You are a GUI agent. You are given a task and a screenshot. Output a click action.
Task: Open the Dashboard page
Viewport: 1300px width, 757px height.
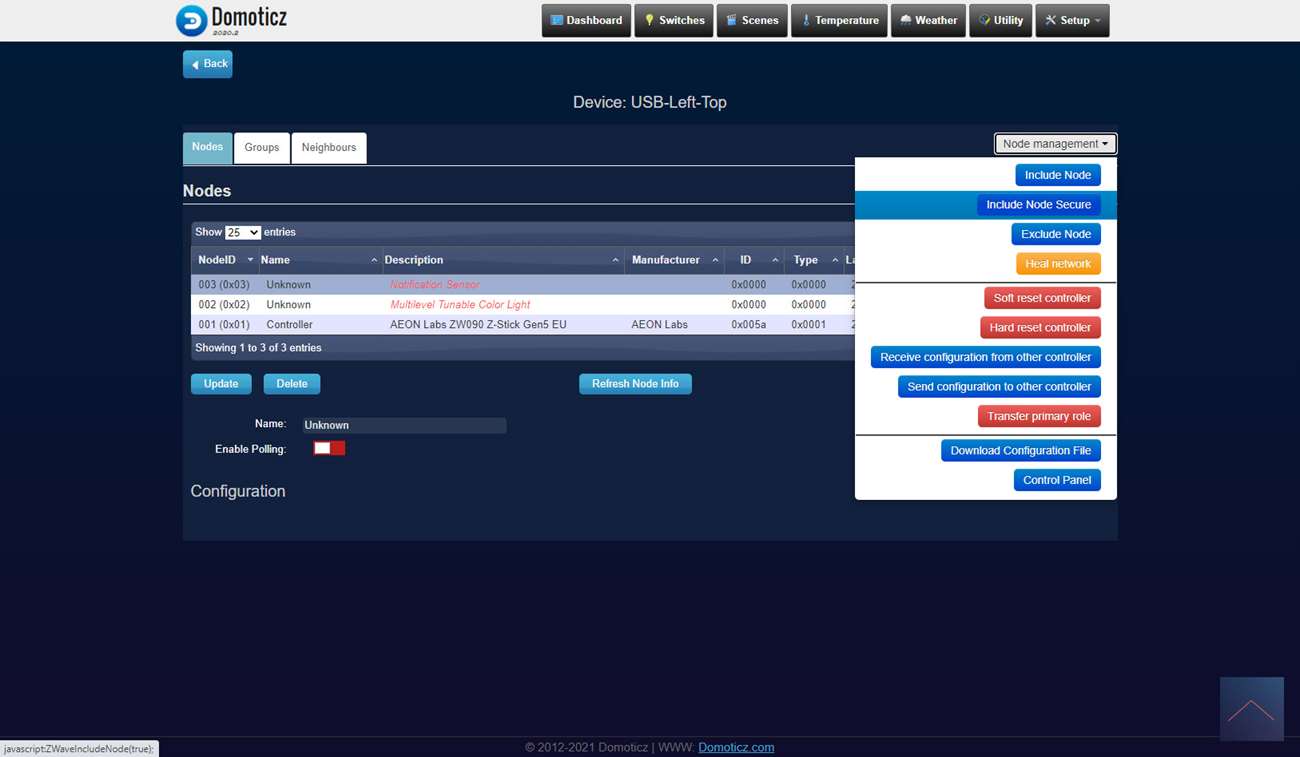point(586,21)
